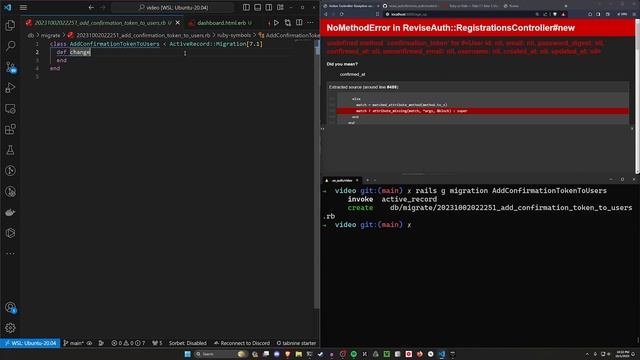The width and height of the screenshot is (640, 360).
Task: Click the Brave Shields icon in address bar
Action: click(x=555, y=14)
